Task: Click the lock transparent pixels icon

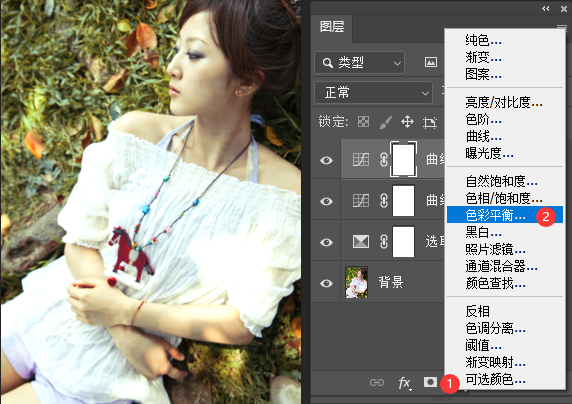Action: [363, 122]
